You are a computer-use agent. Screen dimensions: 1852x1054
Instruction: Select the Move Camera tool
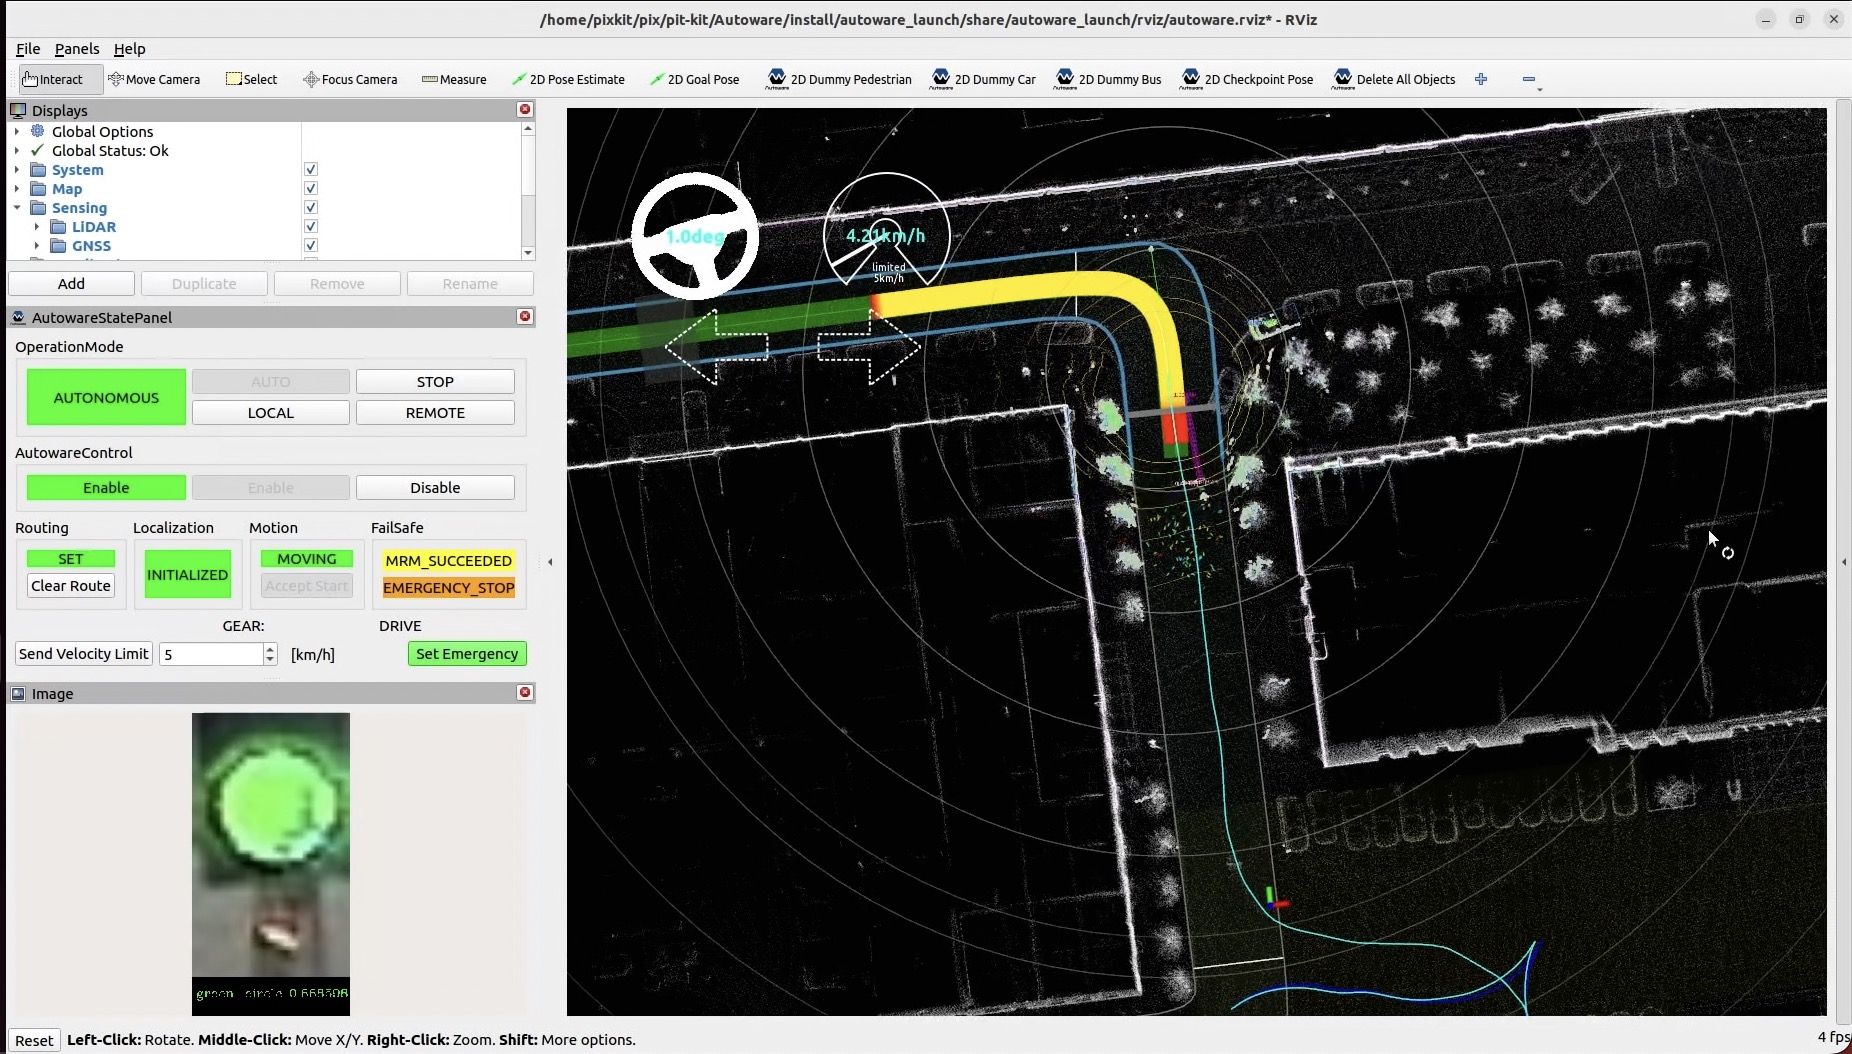154,79
